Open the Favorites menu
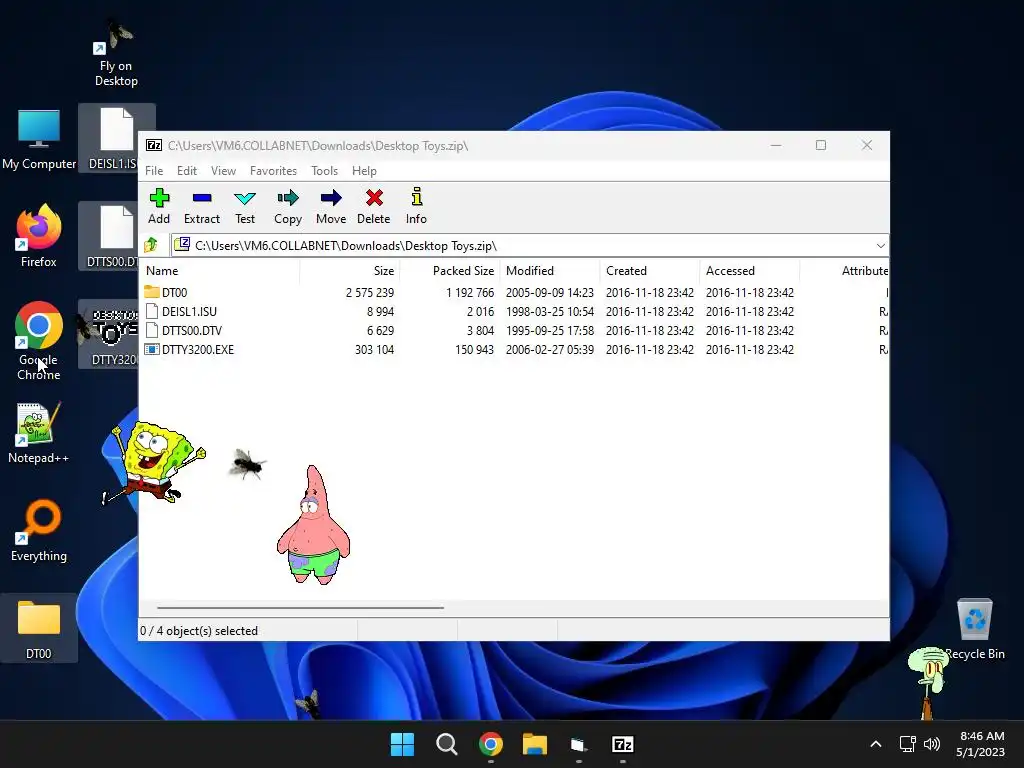The height and width of the screenshot is (768, 1024). pyautogui.click(x=274, y=170)
